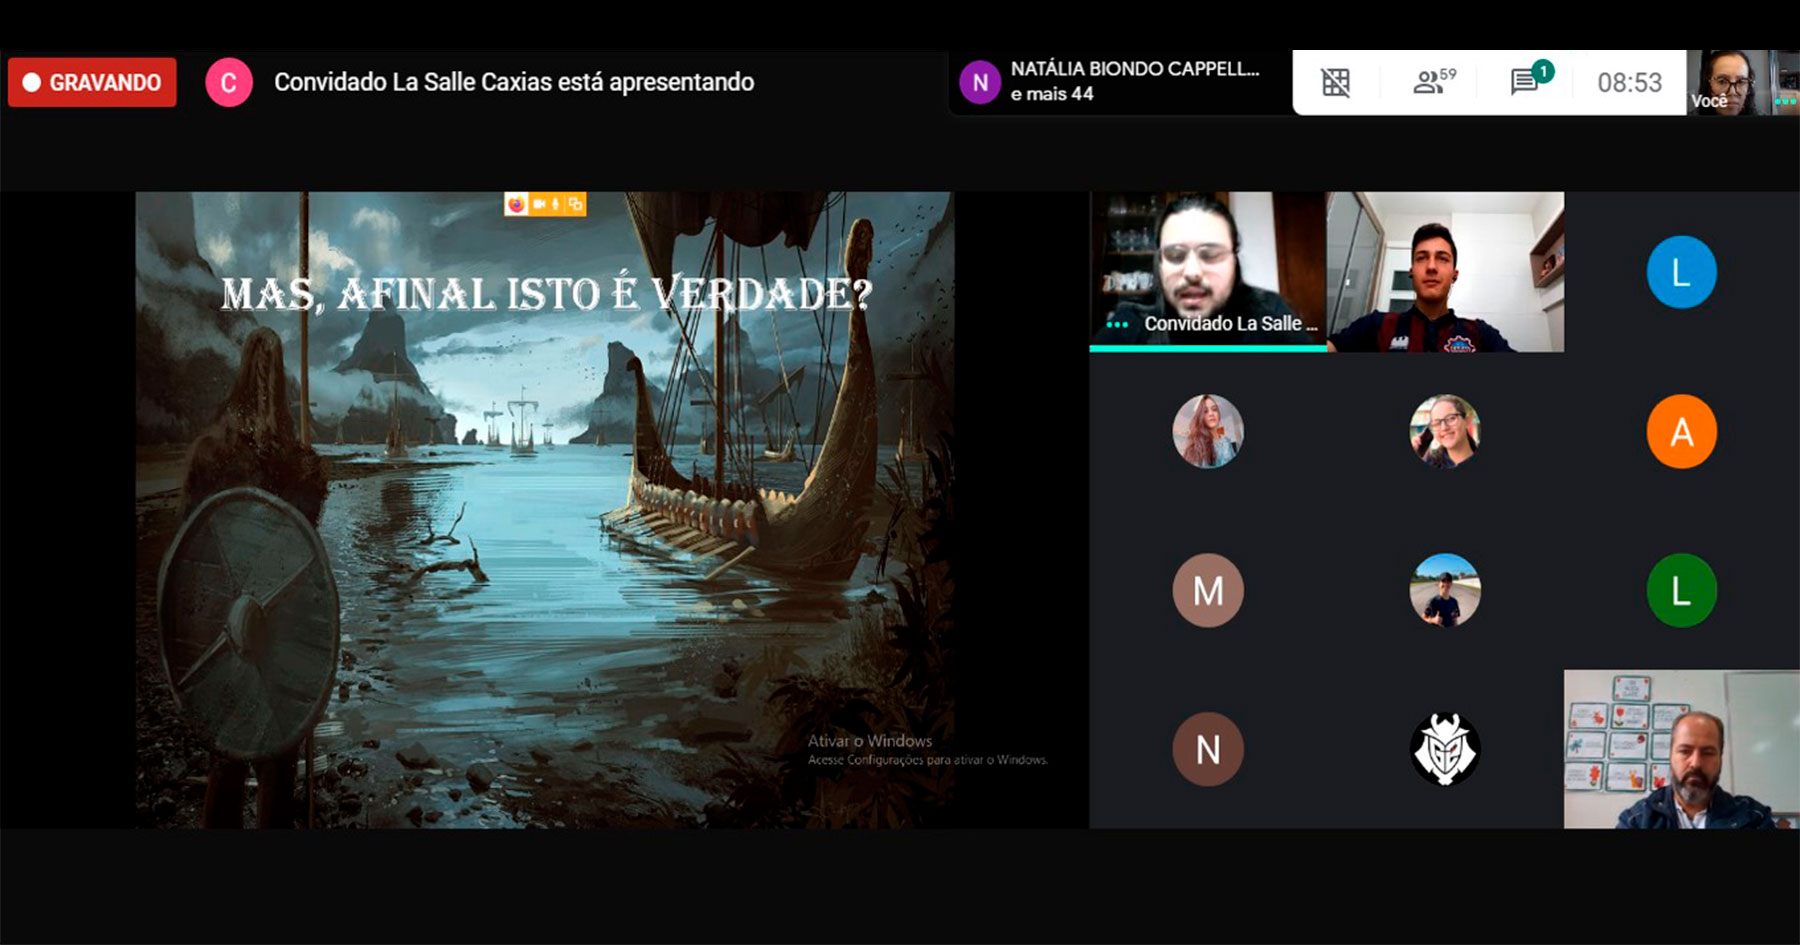Click the screen-share icon on the orange sharing bar
Viewport: 1800px width, 945px height.
[575, 204]
